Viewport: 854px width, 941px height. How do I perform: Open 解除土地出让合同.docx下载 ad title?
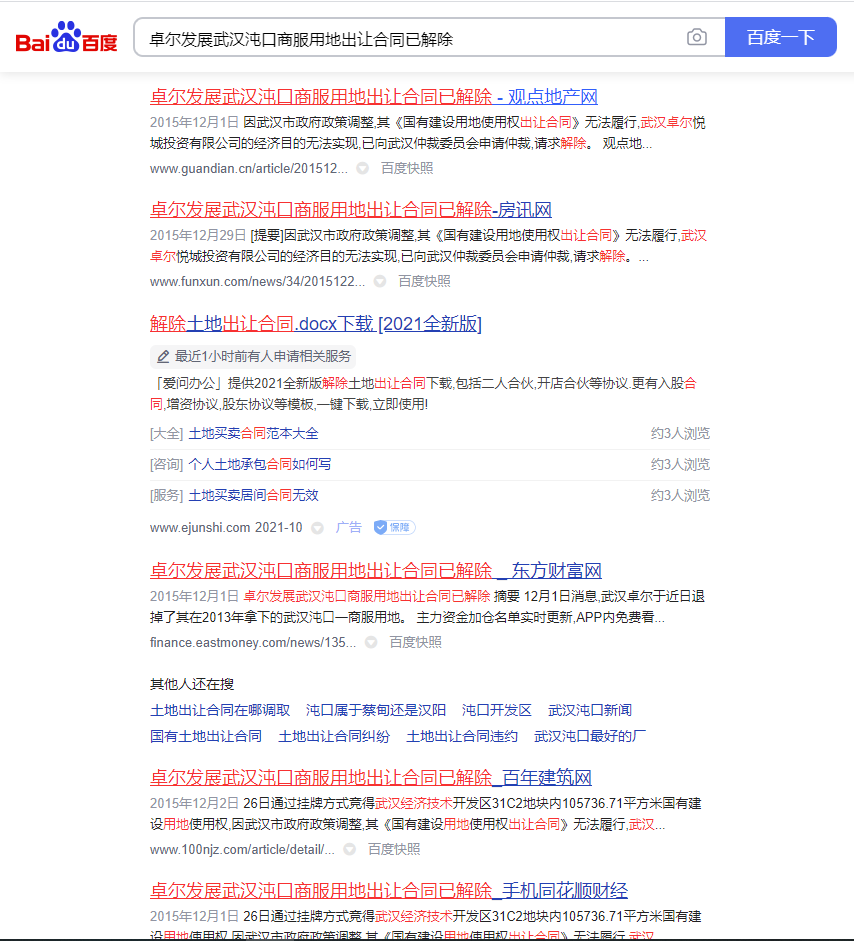point(316,324)
